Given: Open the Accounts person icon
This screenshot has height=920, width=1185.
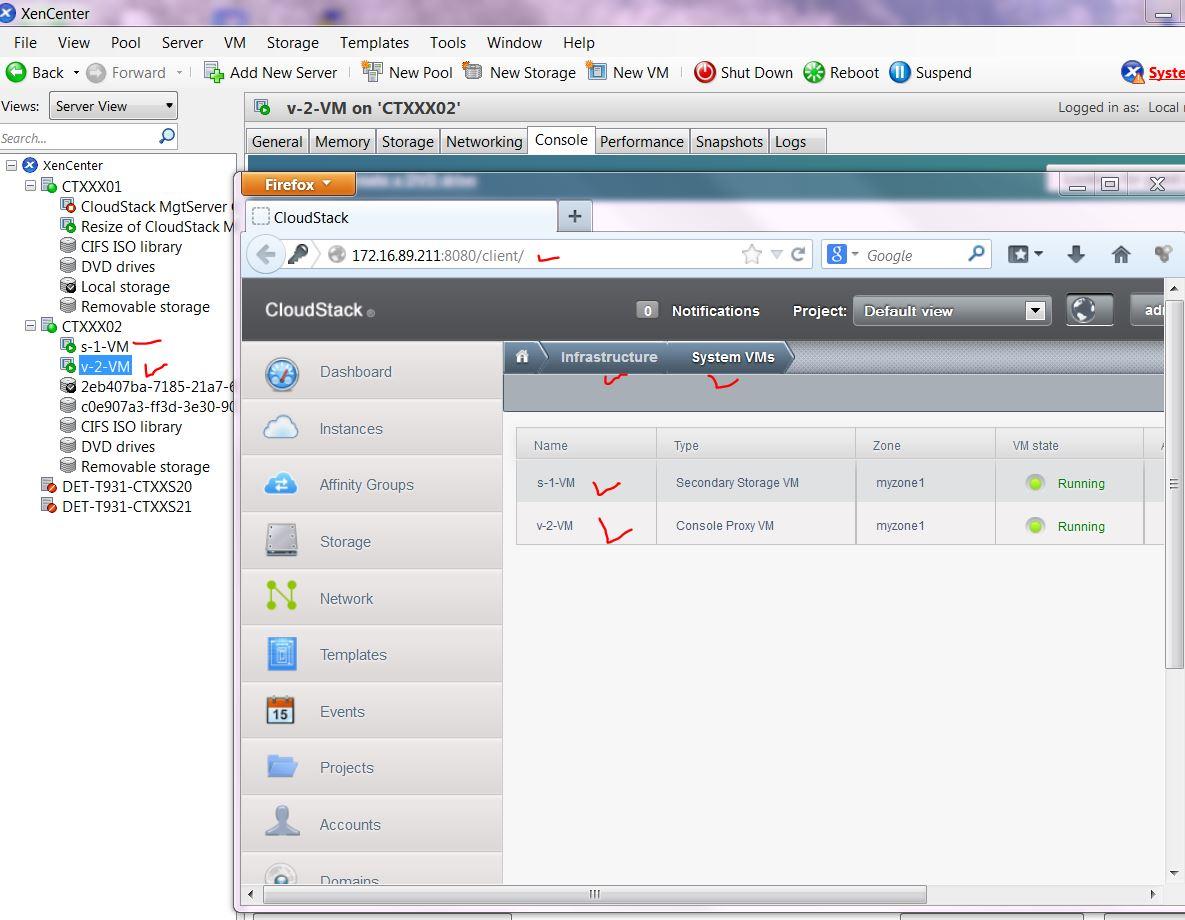Looking at the screenshot, I should coord(283,821).
